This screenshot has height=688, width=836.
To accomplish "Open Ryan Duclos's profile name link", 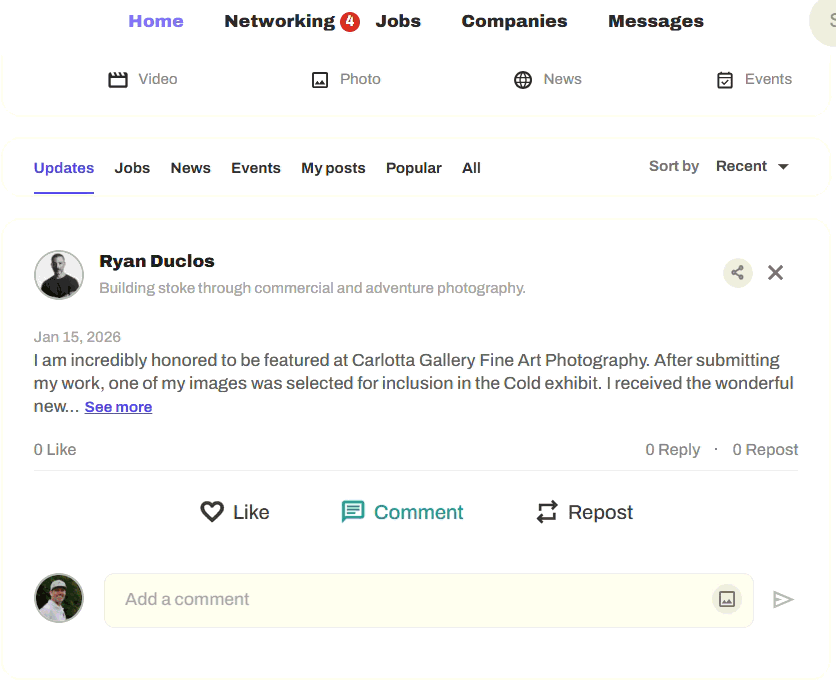I will (157, 261).
